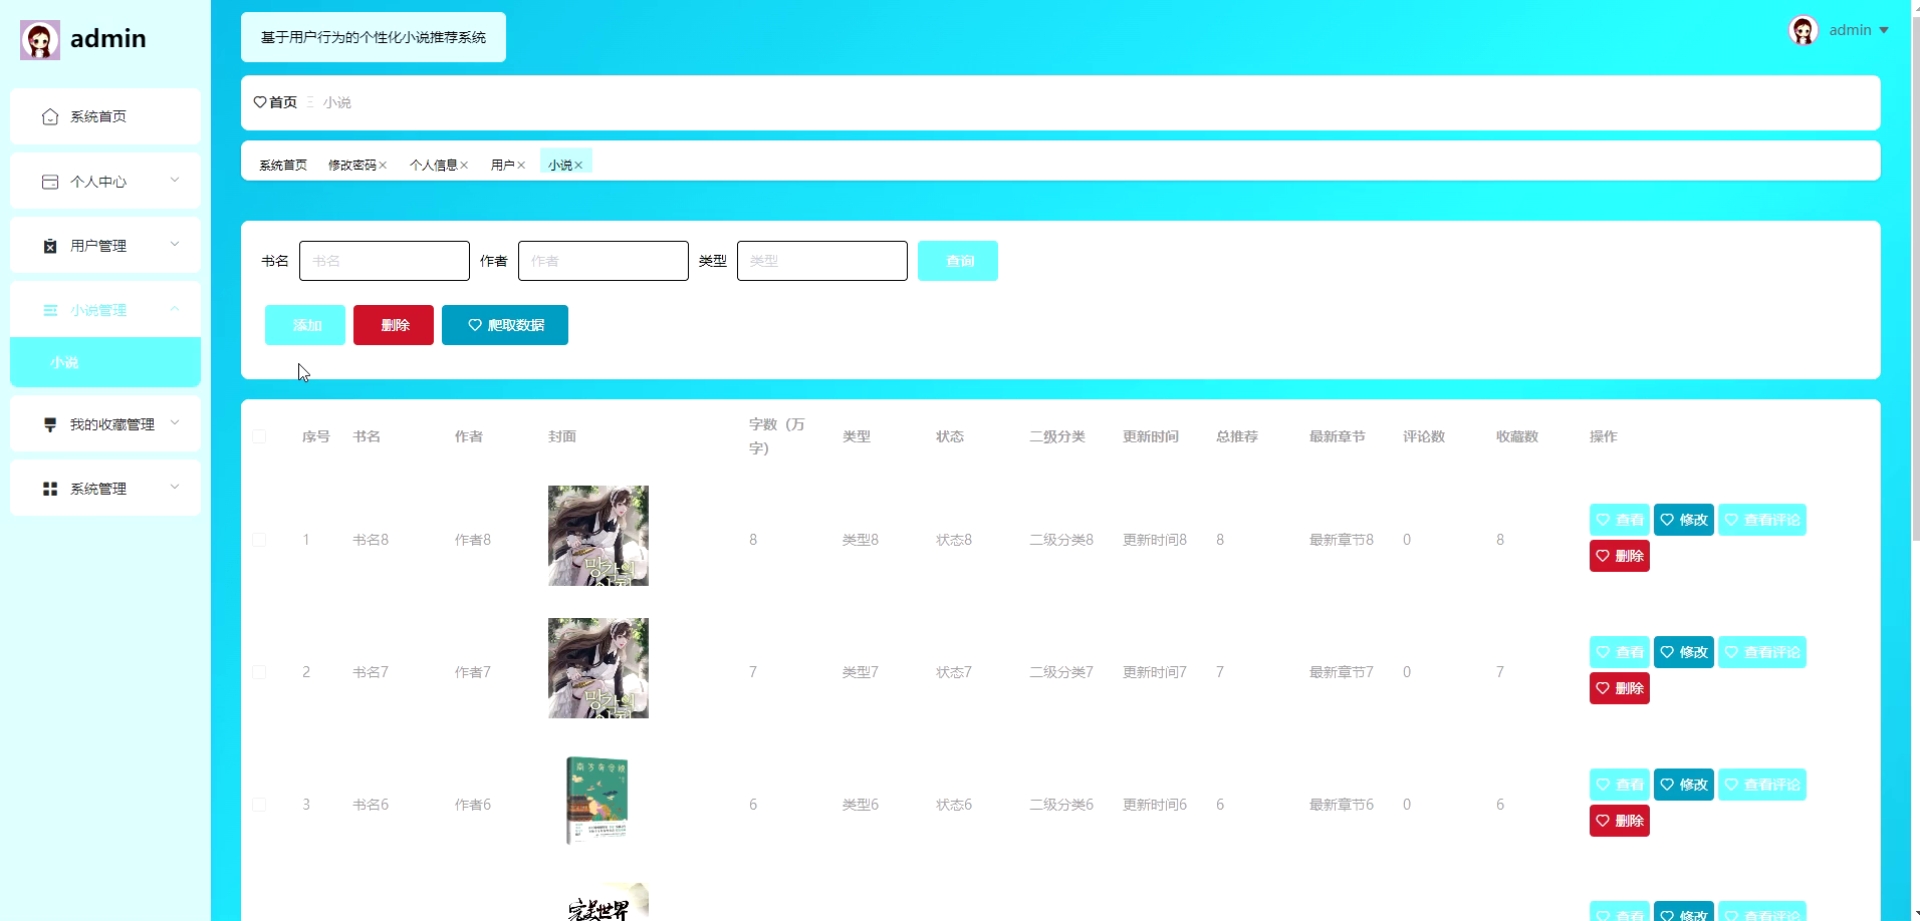
Task: Click heart icon on 书名8 删除 button
Action: coord(1603,556)
